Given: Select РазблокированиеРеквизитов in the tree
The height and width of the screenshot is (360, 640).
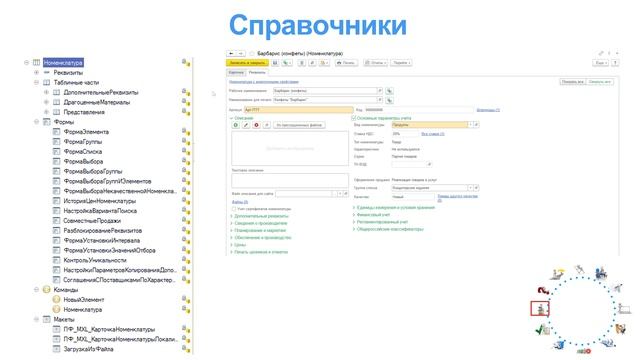Looking at the screenshot, I should pos(102,231).
